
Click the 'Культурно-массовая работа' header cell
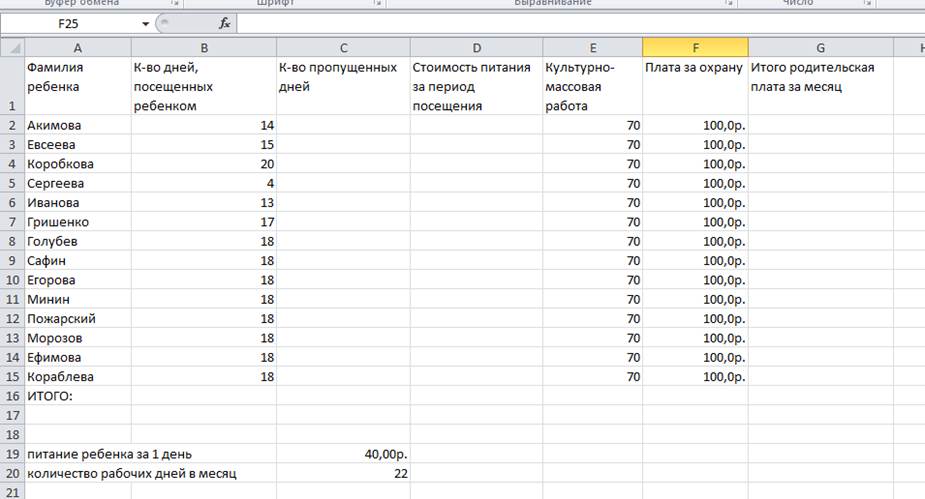tap(593, 86)
